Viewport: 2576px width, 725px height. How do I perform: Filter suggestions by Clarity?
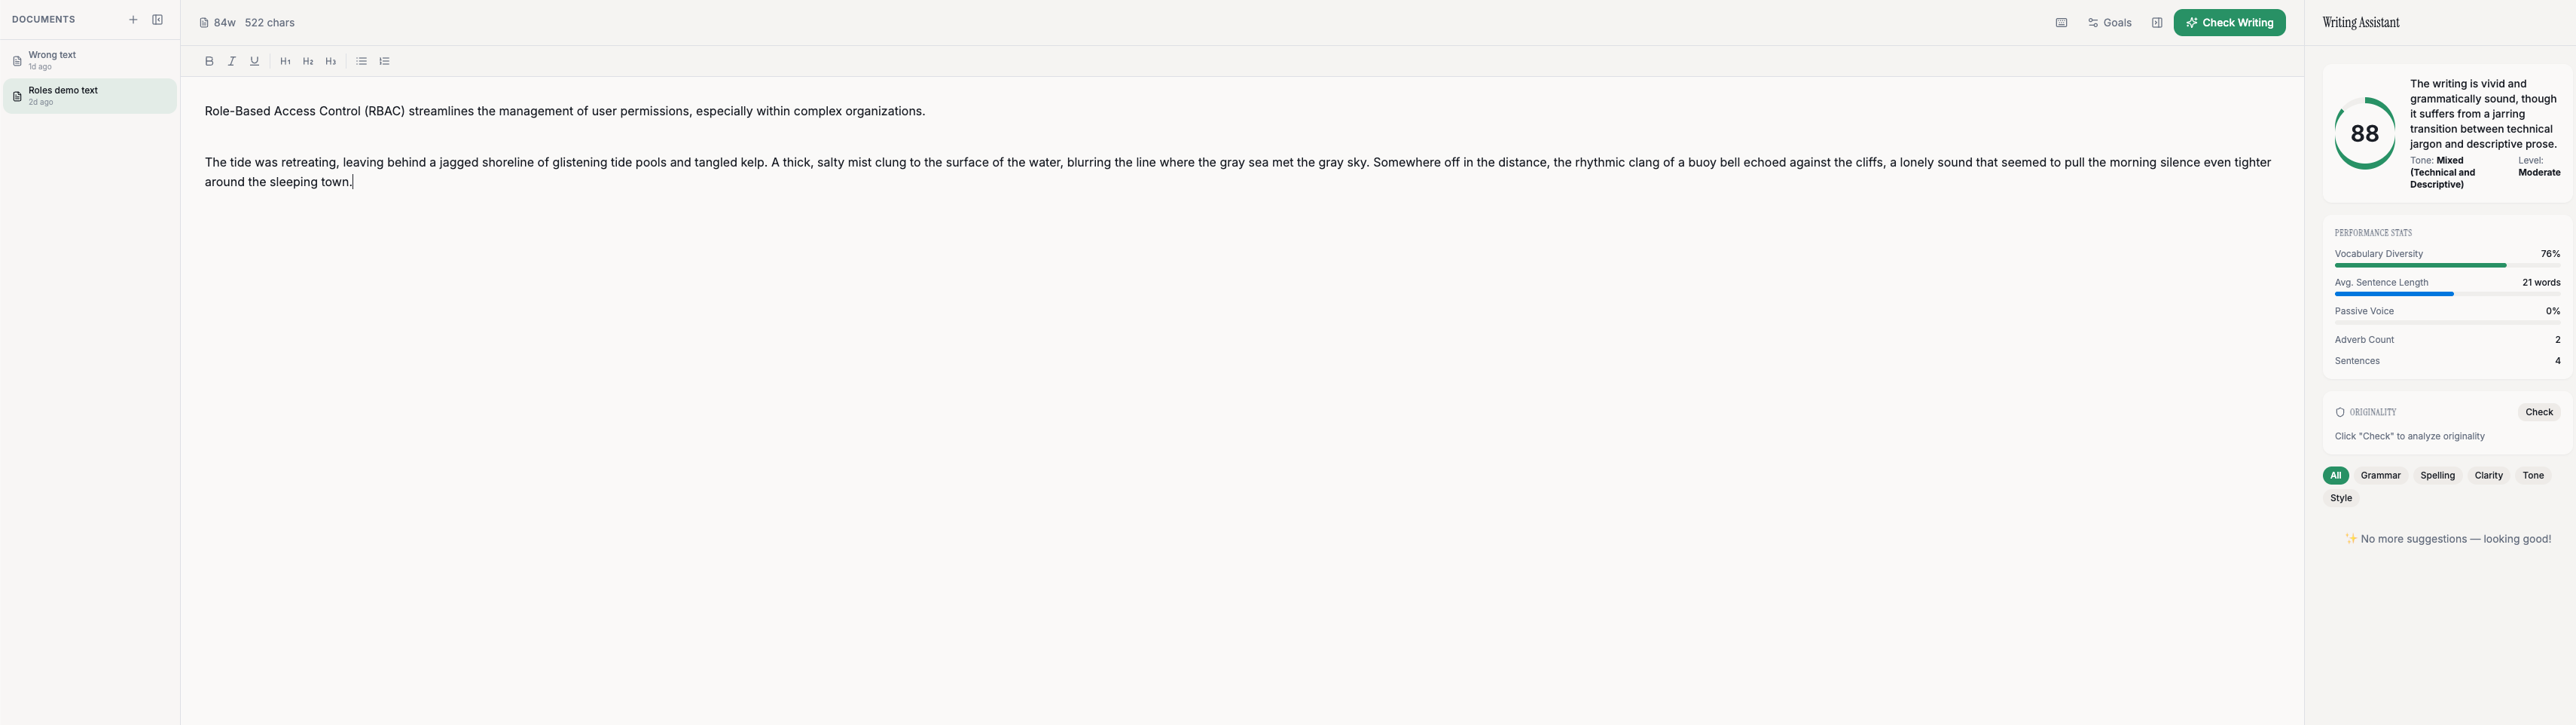click(x=2488, y=476)
